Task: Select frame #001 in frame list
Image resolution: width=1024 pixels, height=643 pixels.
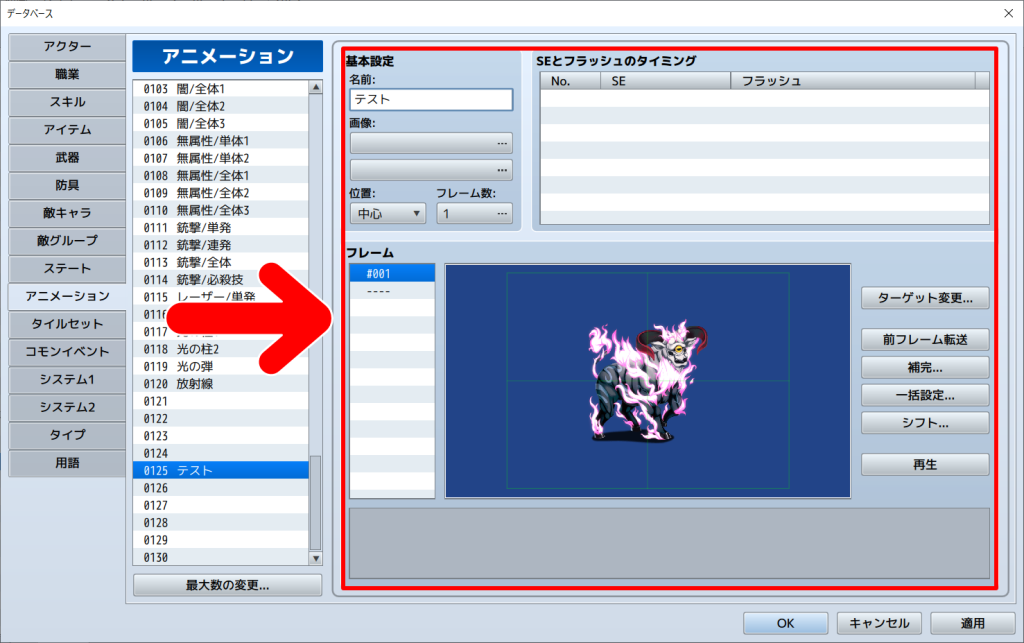Action: 392,274
